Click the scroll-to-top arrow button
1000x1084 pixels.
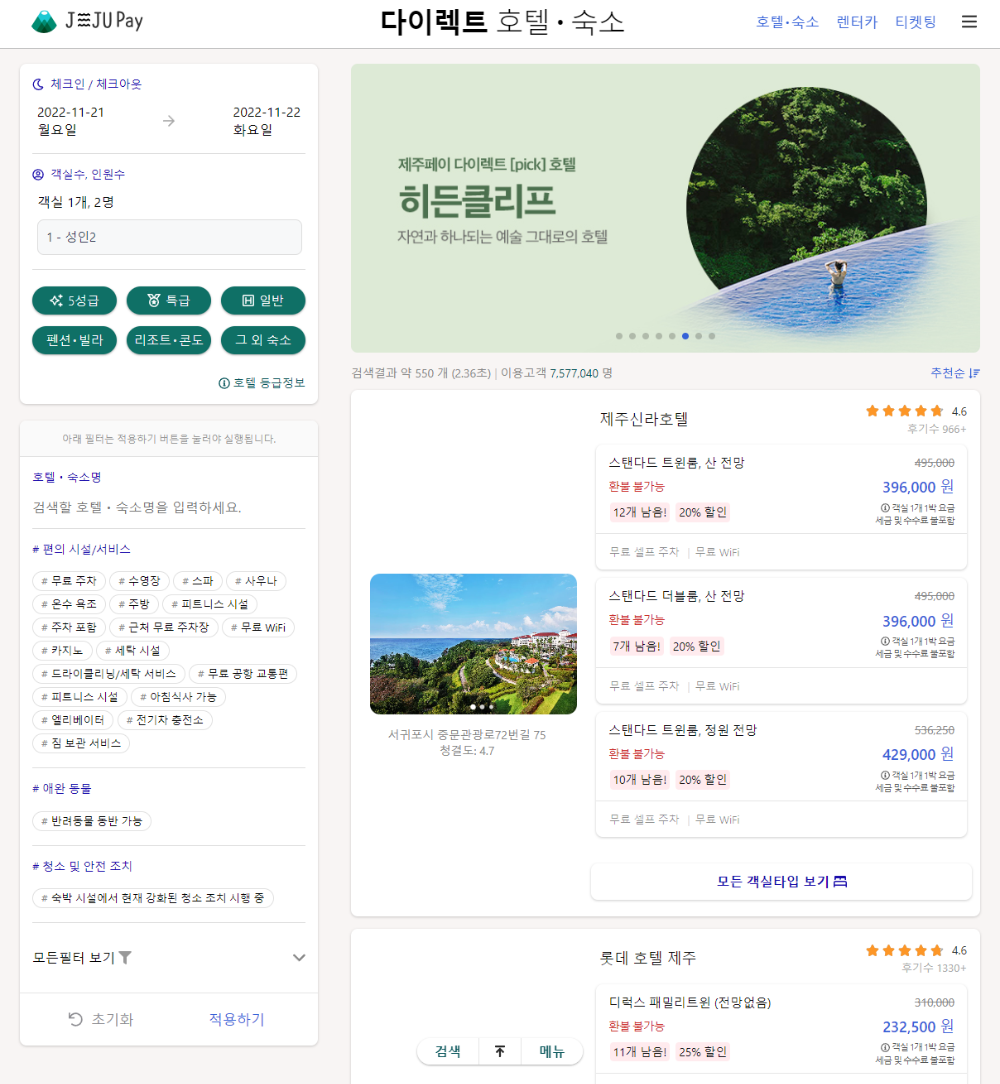(x=499, y=1052)
